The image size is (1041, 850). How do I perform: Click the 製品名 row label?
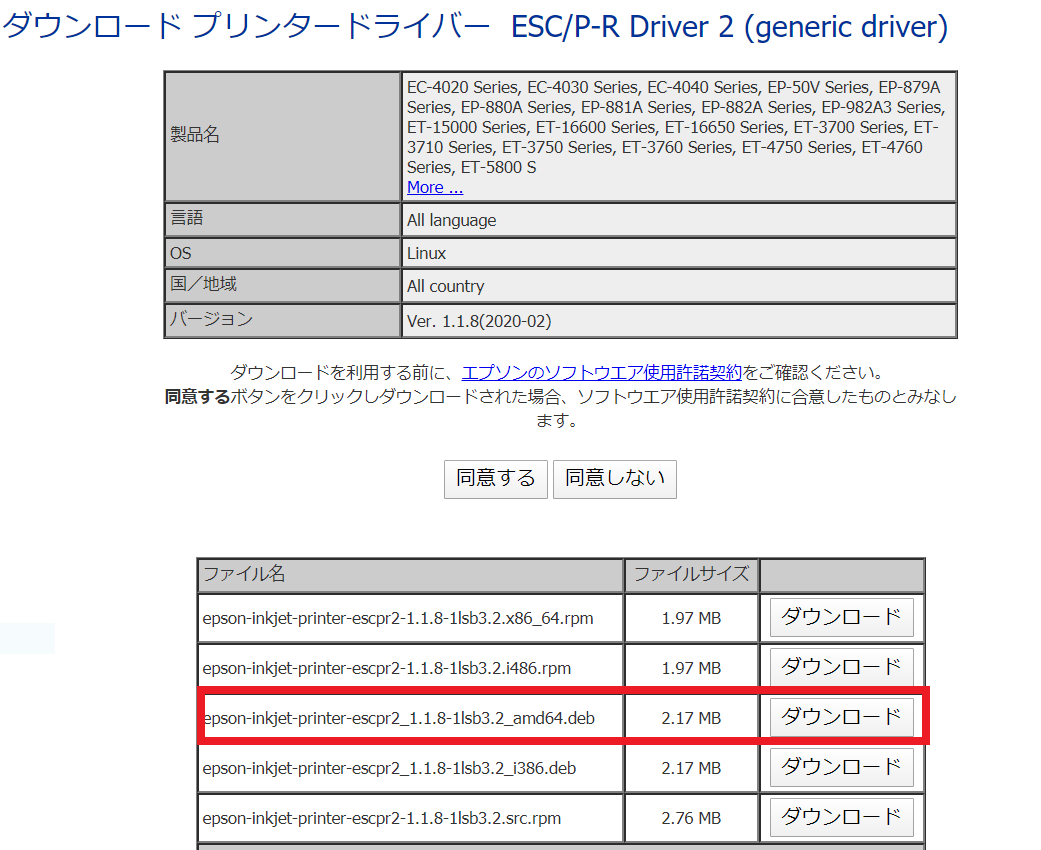pyautogui.click(x=195, y=135)
